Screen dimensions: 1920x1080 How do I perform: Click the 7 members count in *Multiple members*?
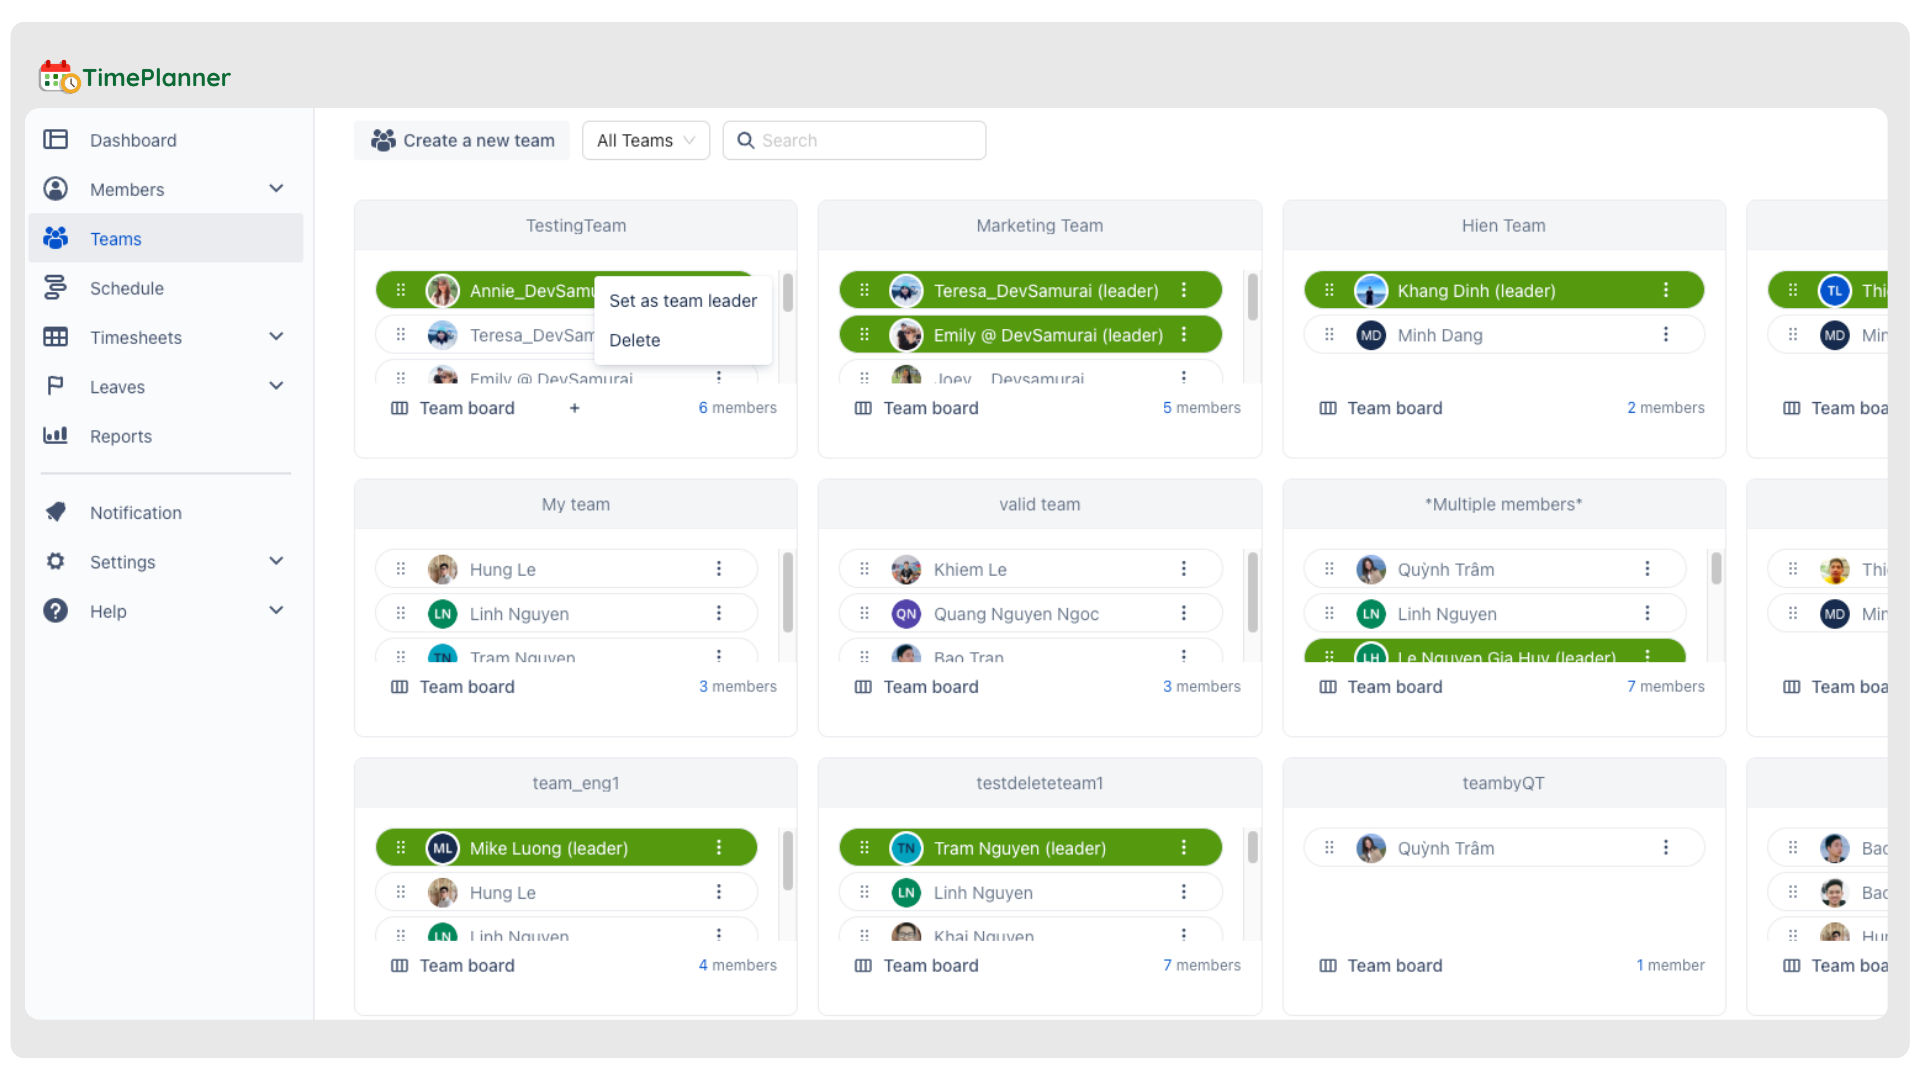coord(1666,687)
